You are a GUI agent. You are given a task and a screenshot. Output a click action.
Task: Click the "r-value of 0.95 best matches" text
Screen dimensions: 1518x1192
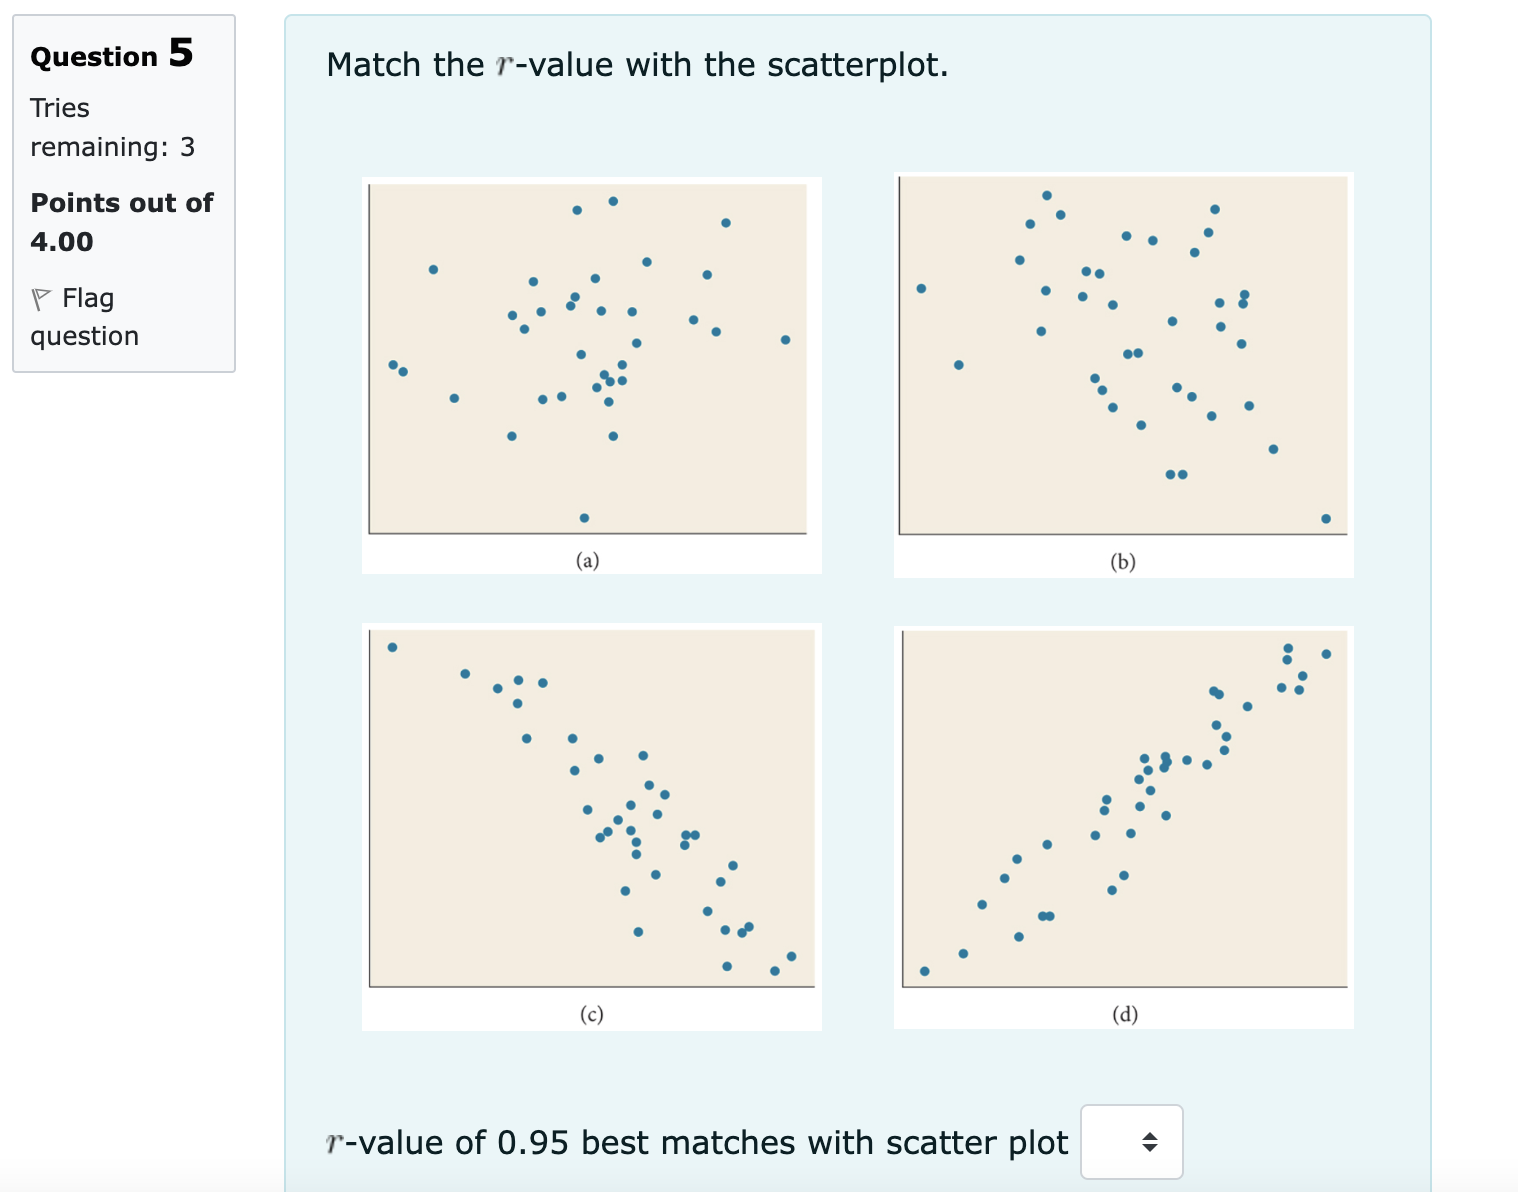[697, 1142]
